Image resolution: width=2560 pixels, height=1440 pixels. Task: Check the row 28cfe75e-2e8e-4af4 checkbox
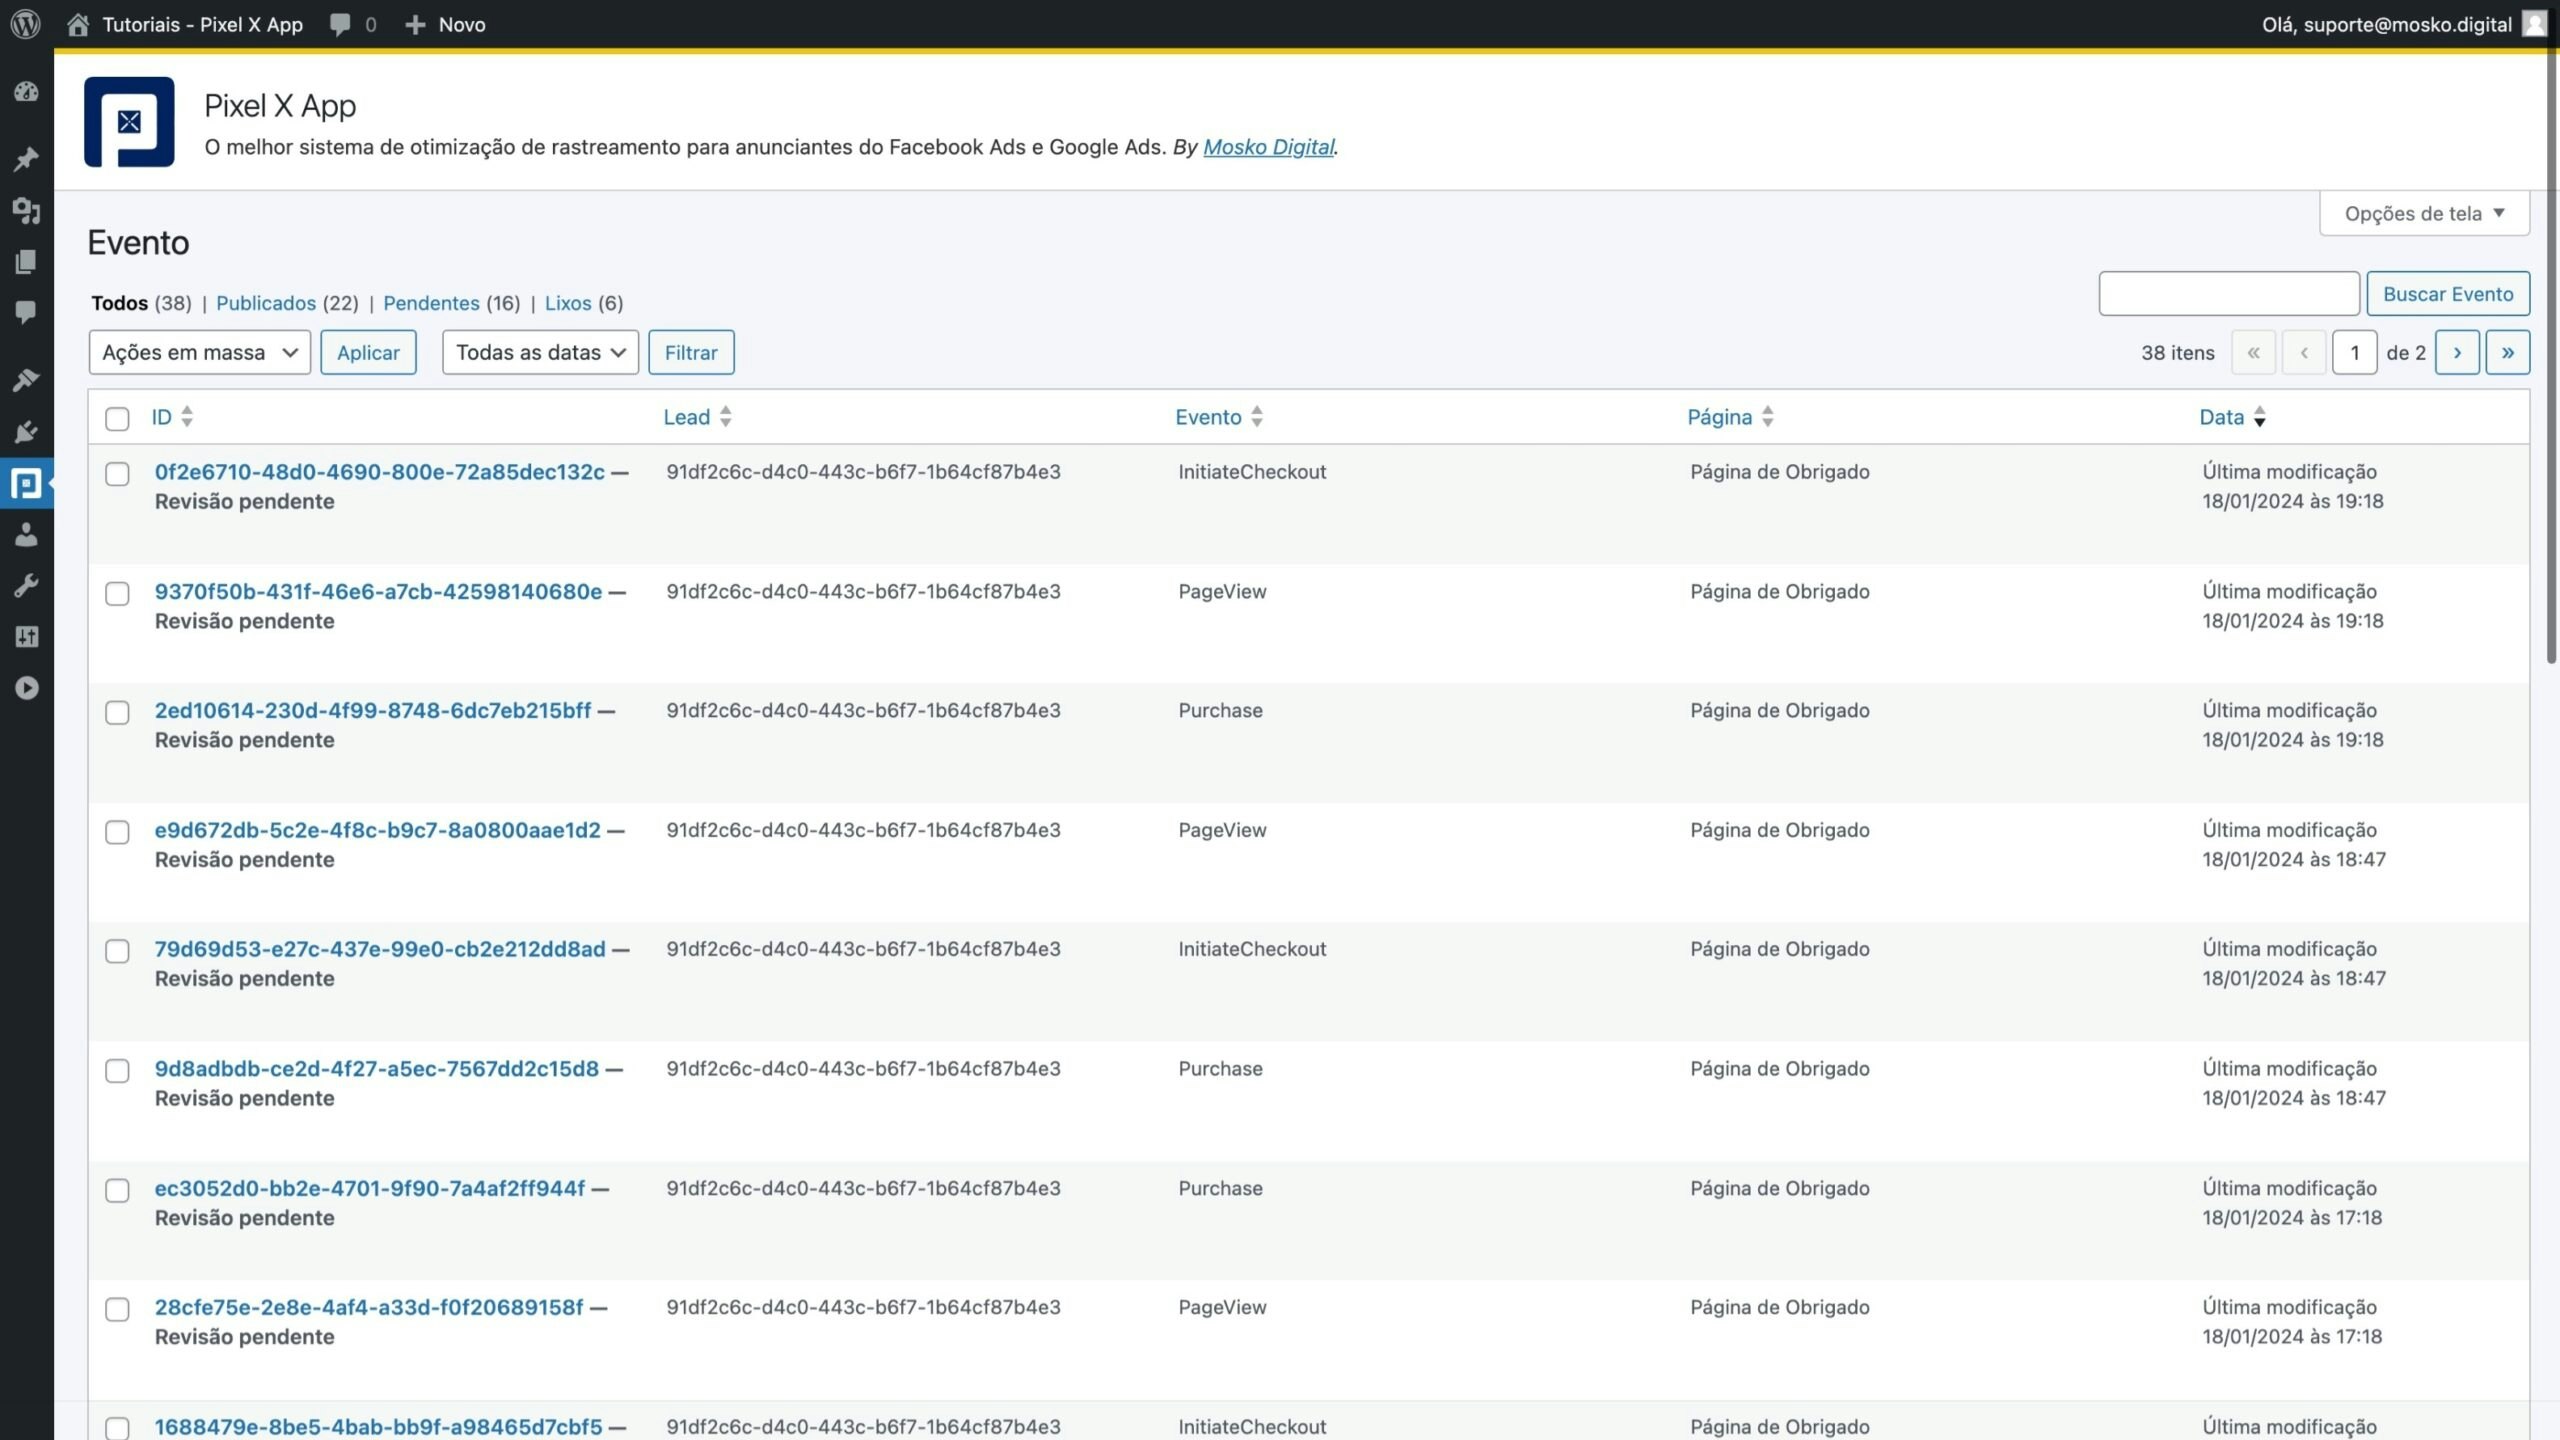tap(117, 1310)
